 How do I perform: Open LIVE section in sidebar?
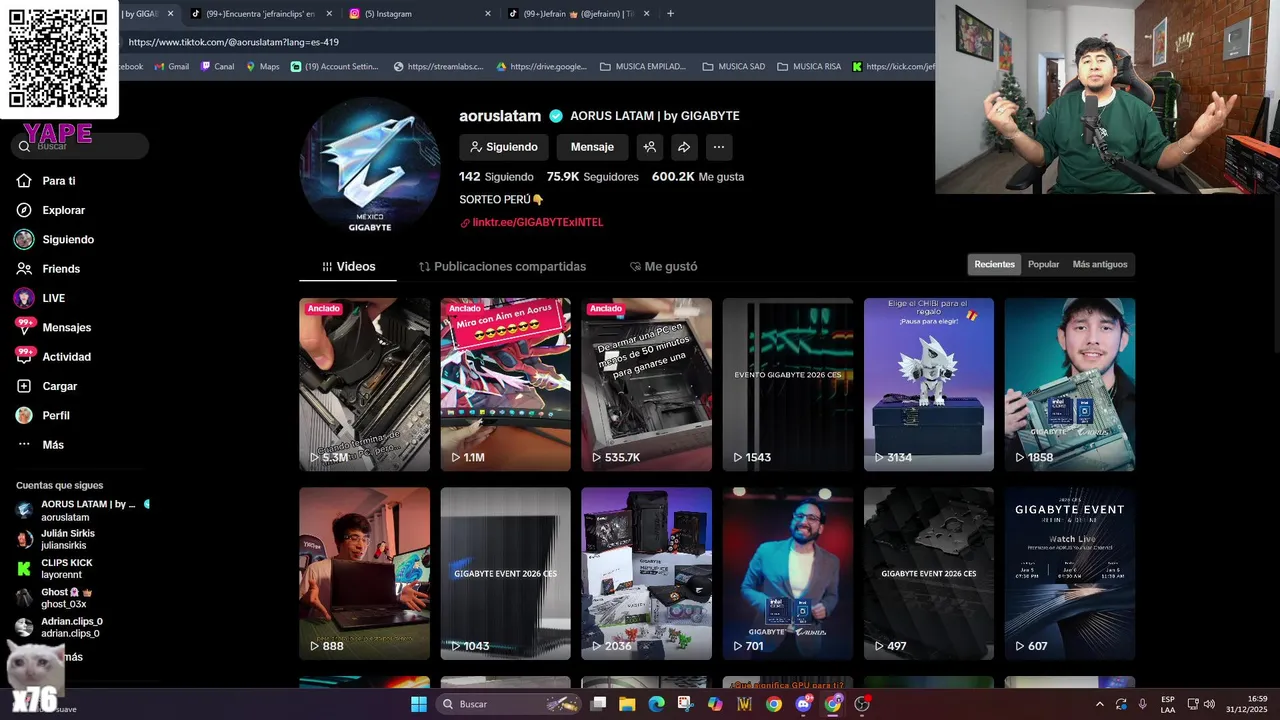[41, 298]
